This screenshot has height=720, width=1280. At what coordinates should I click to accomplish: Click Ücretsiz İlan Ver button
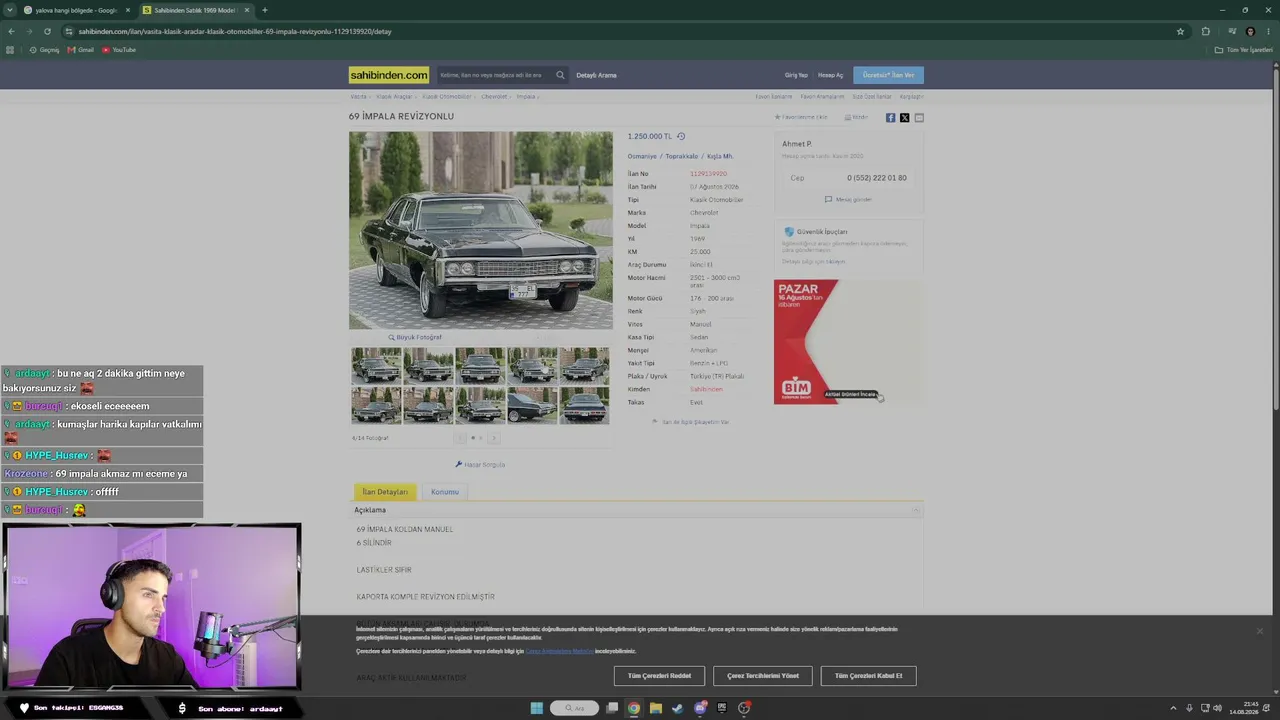[888, 75]
